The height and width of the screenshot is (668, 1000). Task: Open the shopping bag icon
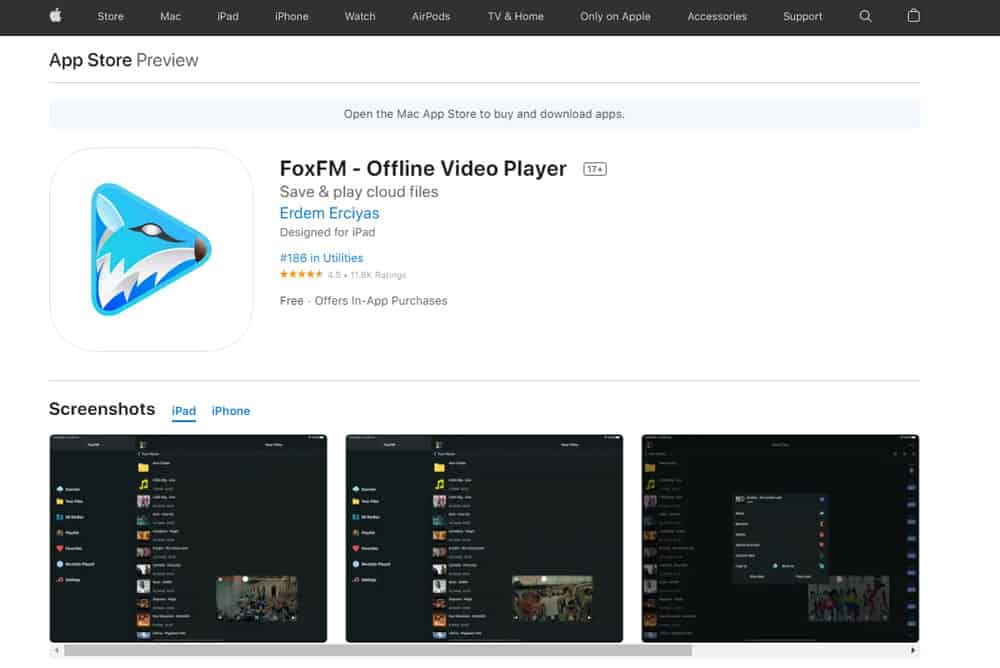pos(913,16)
